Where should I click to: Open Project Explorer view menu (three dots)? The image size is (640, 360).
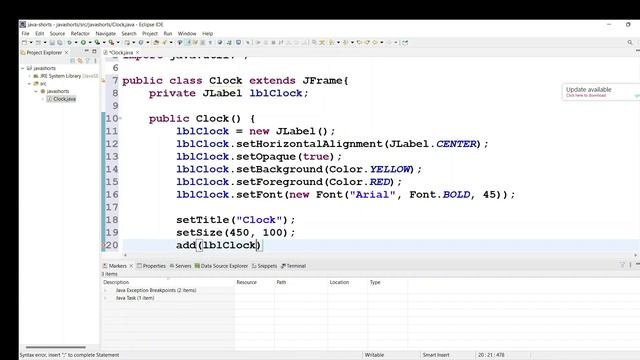coord(95,61)
